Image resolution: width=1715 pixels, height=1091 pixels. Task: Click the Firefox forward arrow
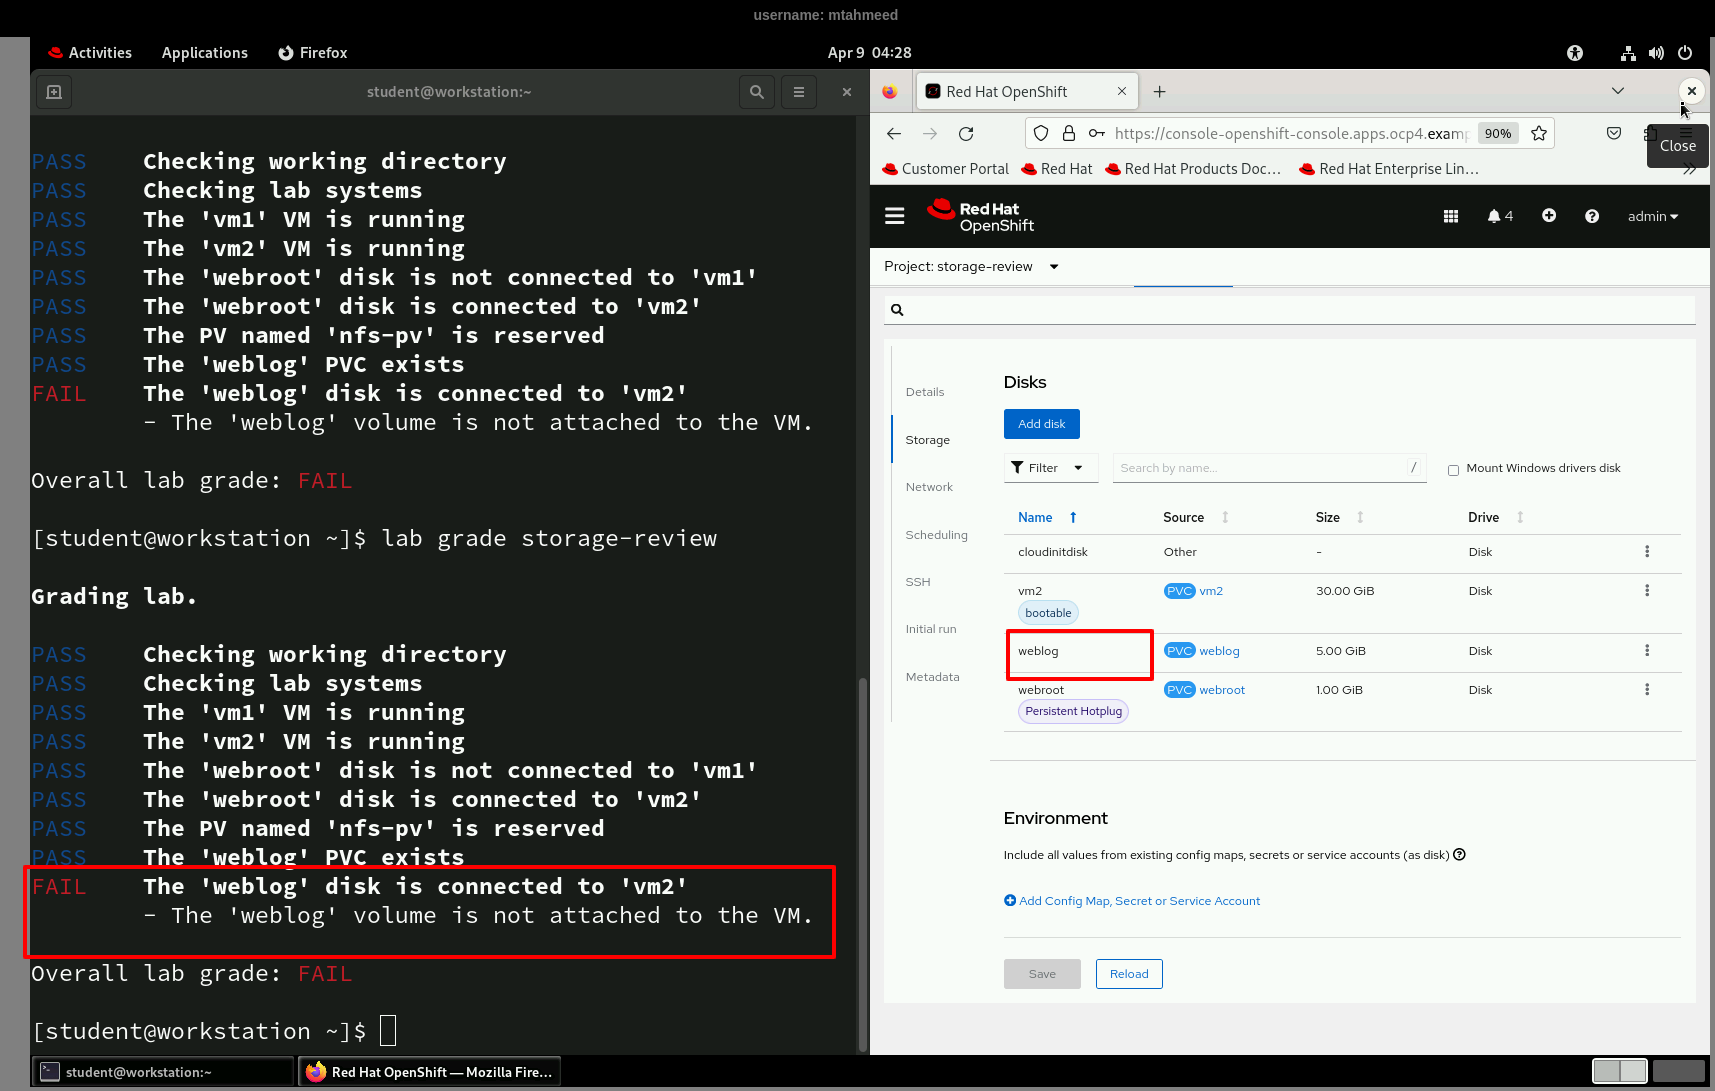[x=930, y=134]
